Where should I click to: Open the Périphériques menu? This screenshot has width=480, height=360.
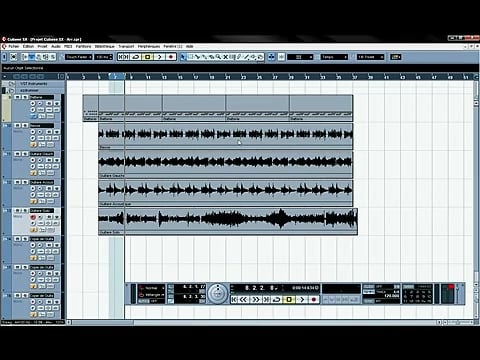[149, 46]
